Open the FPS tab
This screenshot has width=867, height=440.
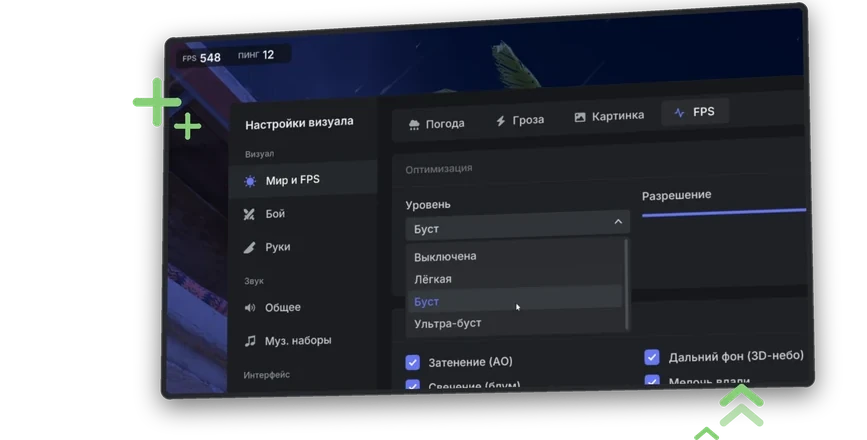coord(694,112)
